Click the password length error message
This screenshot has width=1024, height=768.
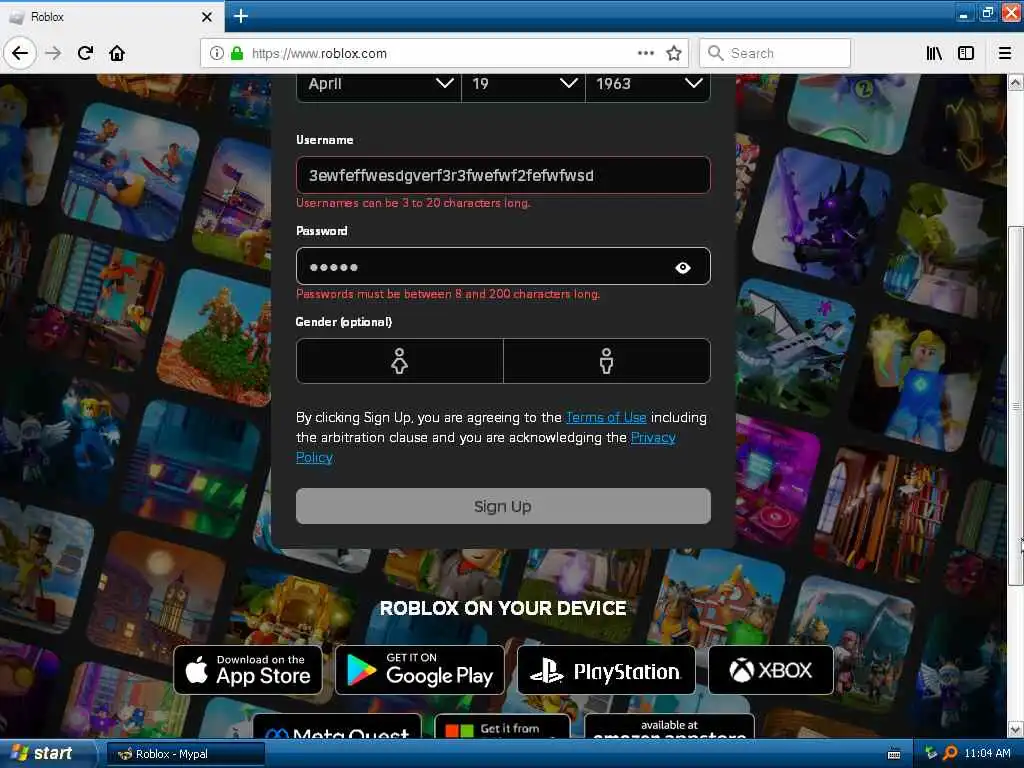448,294
